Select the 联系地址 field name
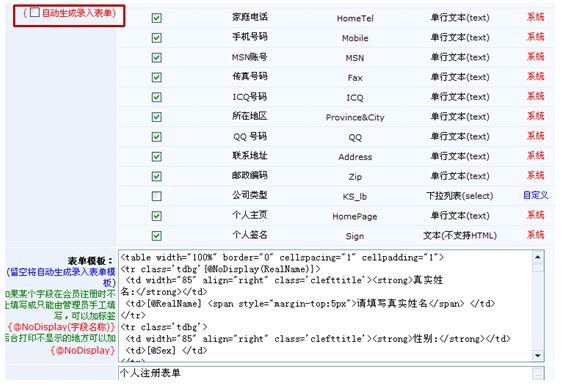The width and height of the screenshot is (563, 392). point(250,156)
